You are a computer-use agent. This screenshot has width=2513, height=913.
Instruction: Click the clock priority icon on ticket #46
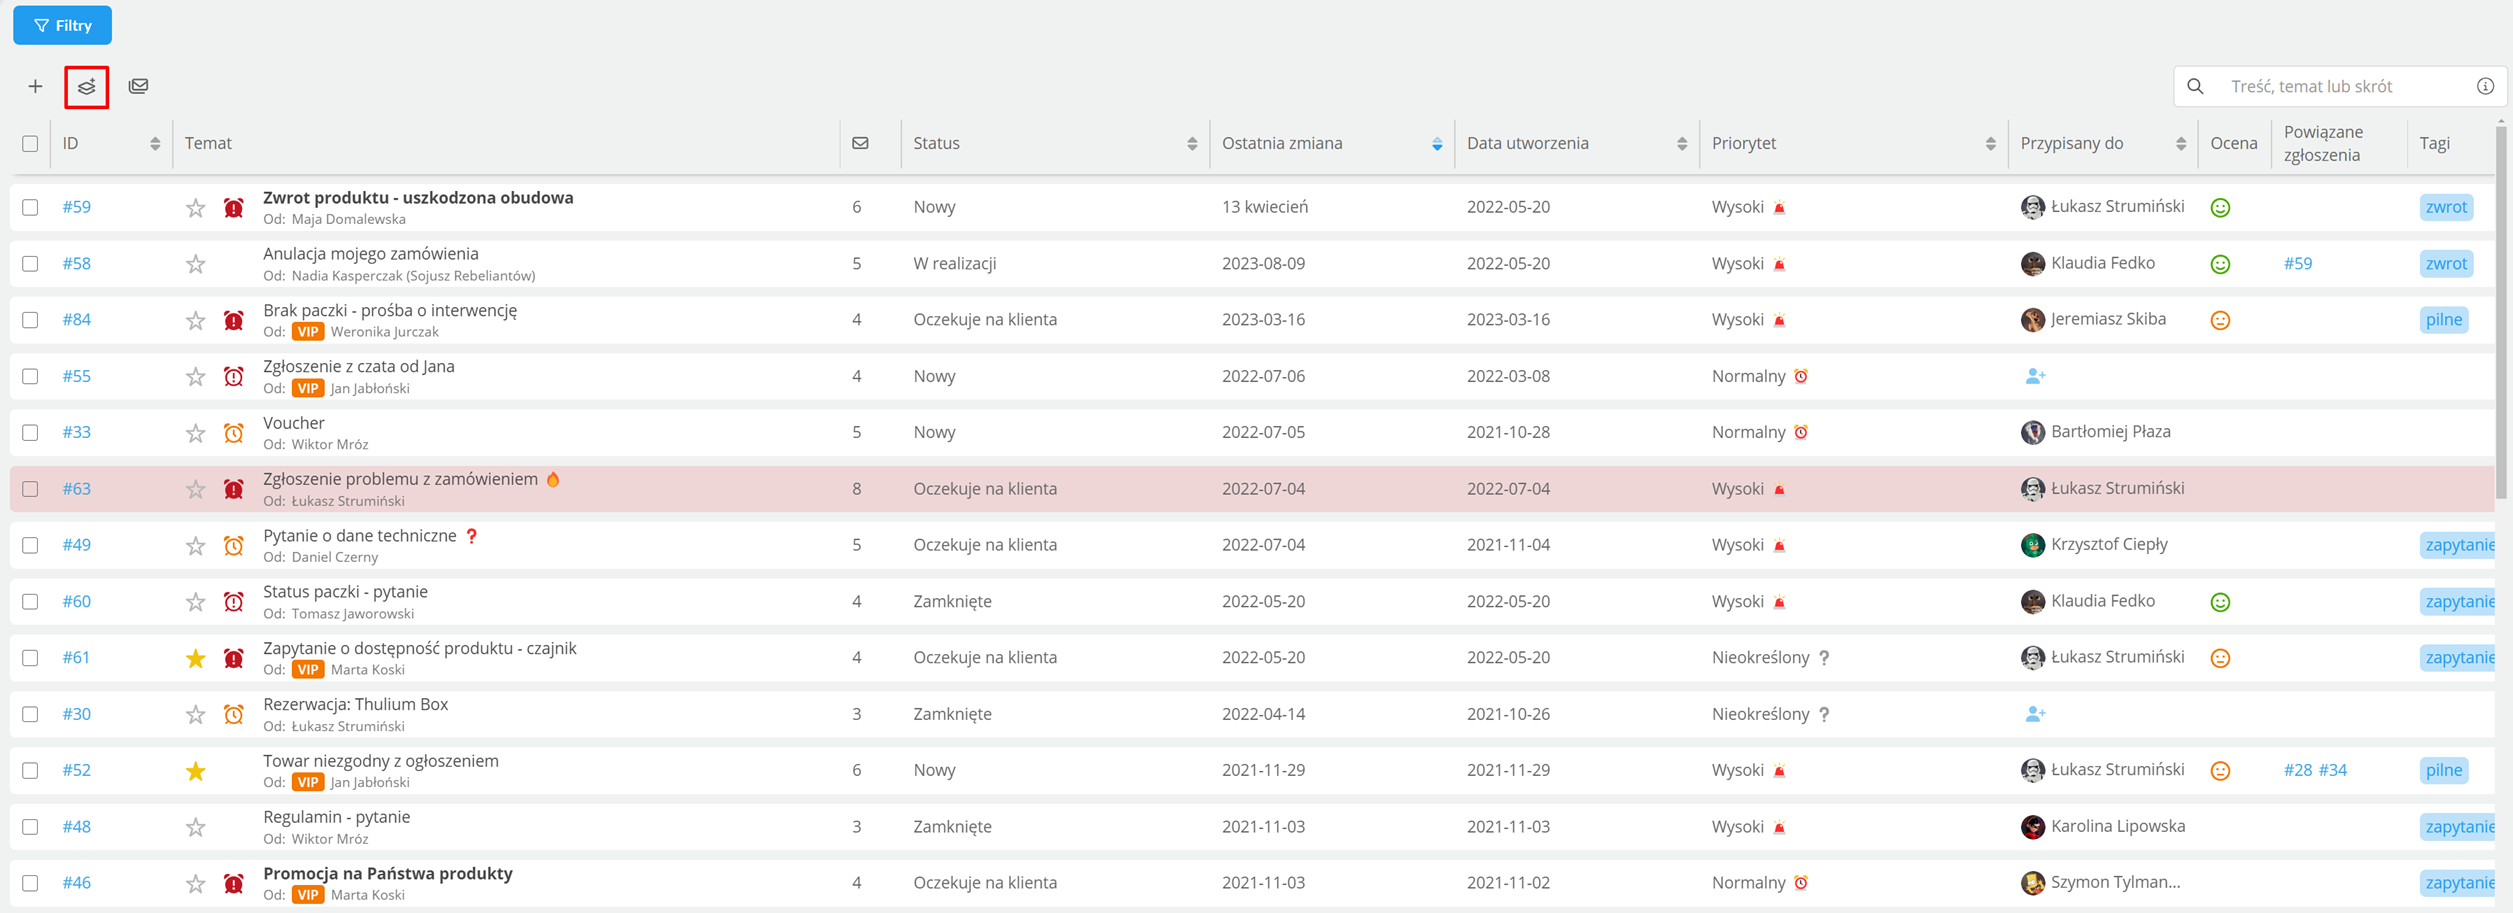(1801, 883)
